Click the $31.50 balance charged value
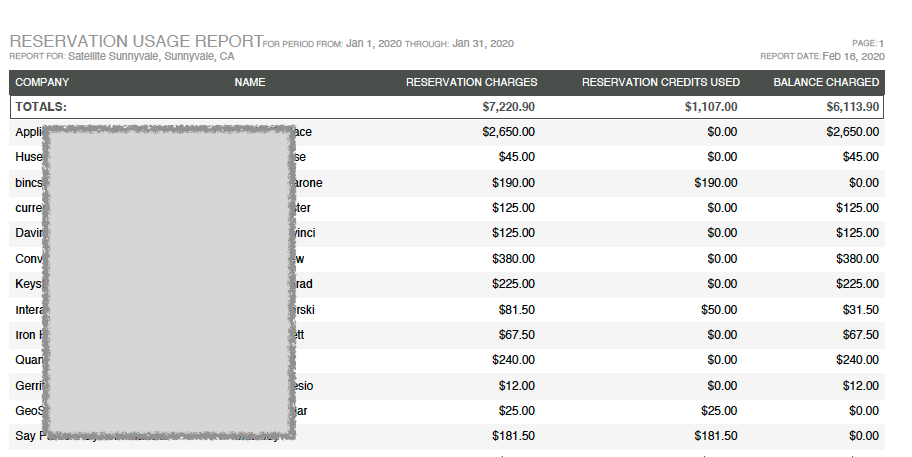 pos(861,309)
